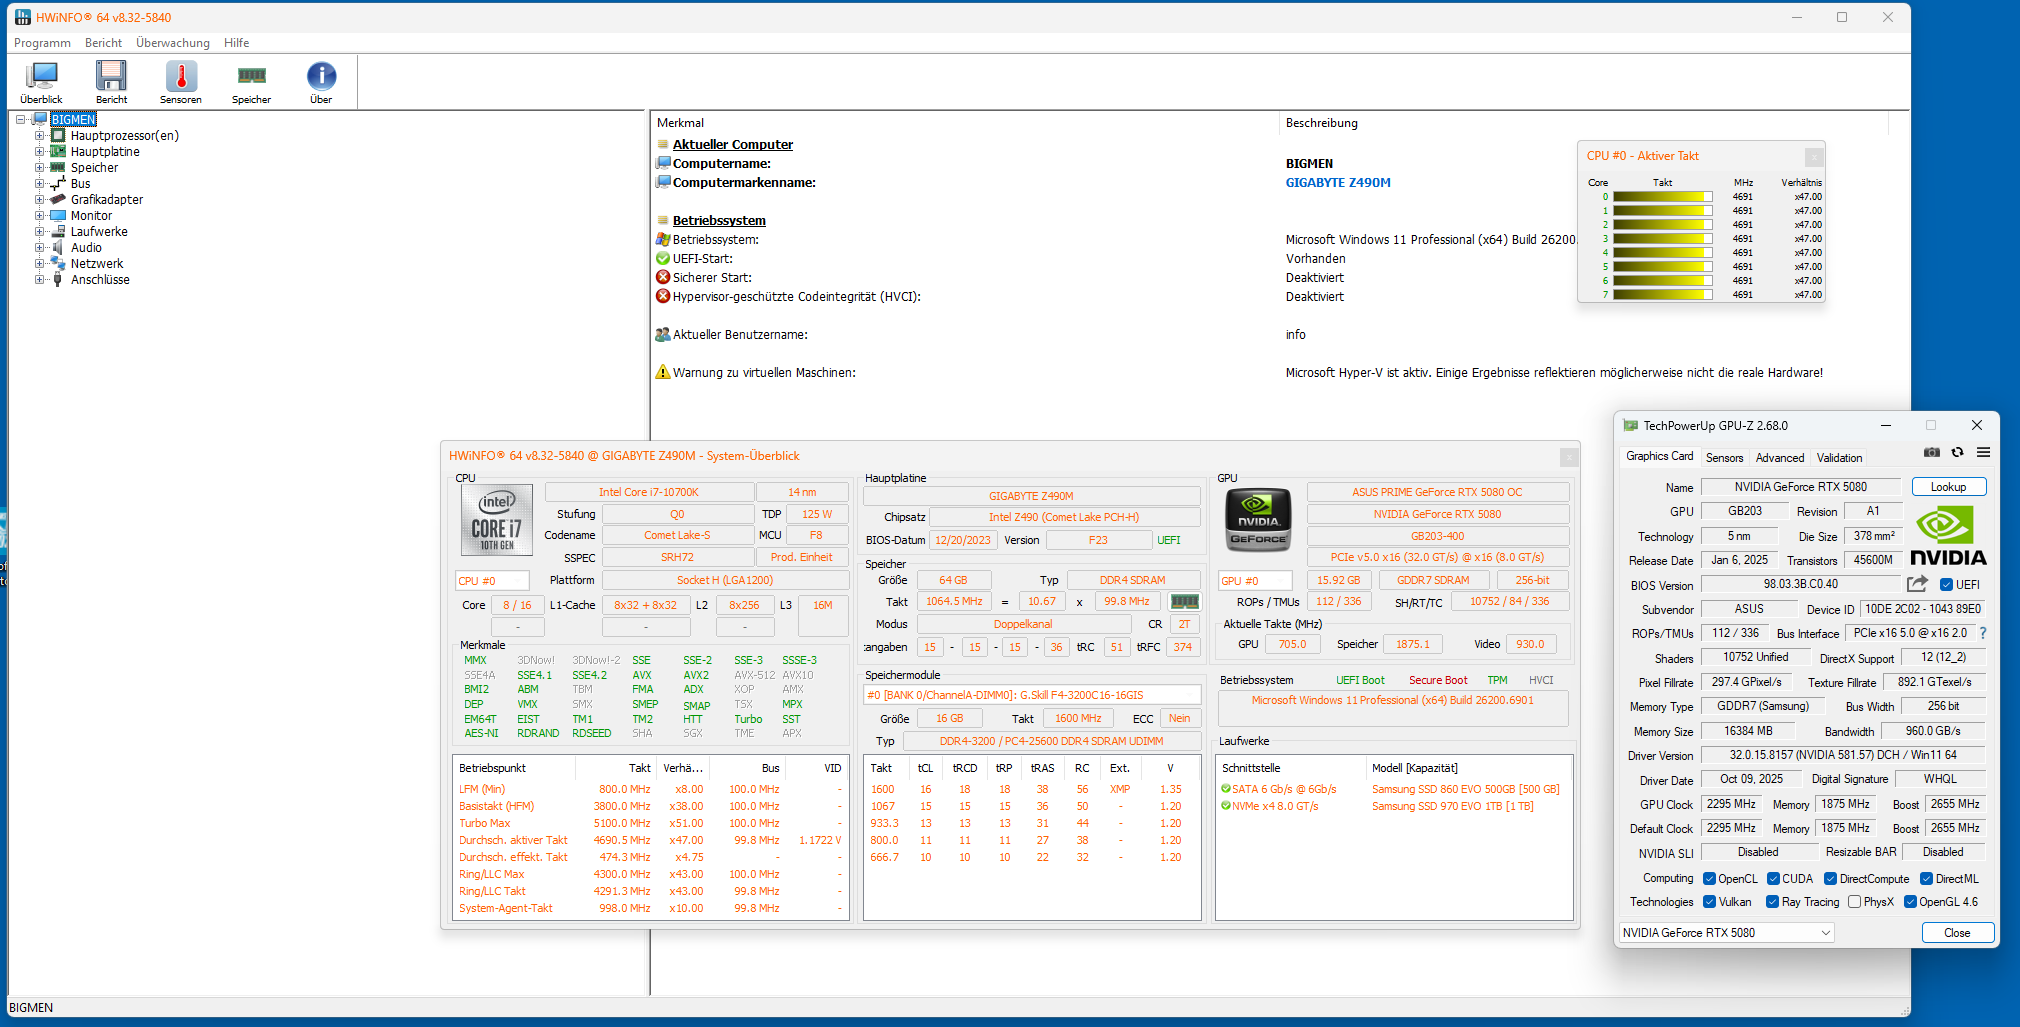2020x1027 pixels.
Task: Click the Close button in GPU-Z
Action: tap(1957, 933)
